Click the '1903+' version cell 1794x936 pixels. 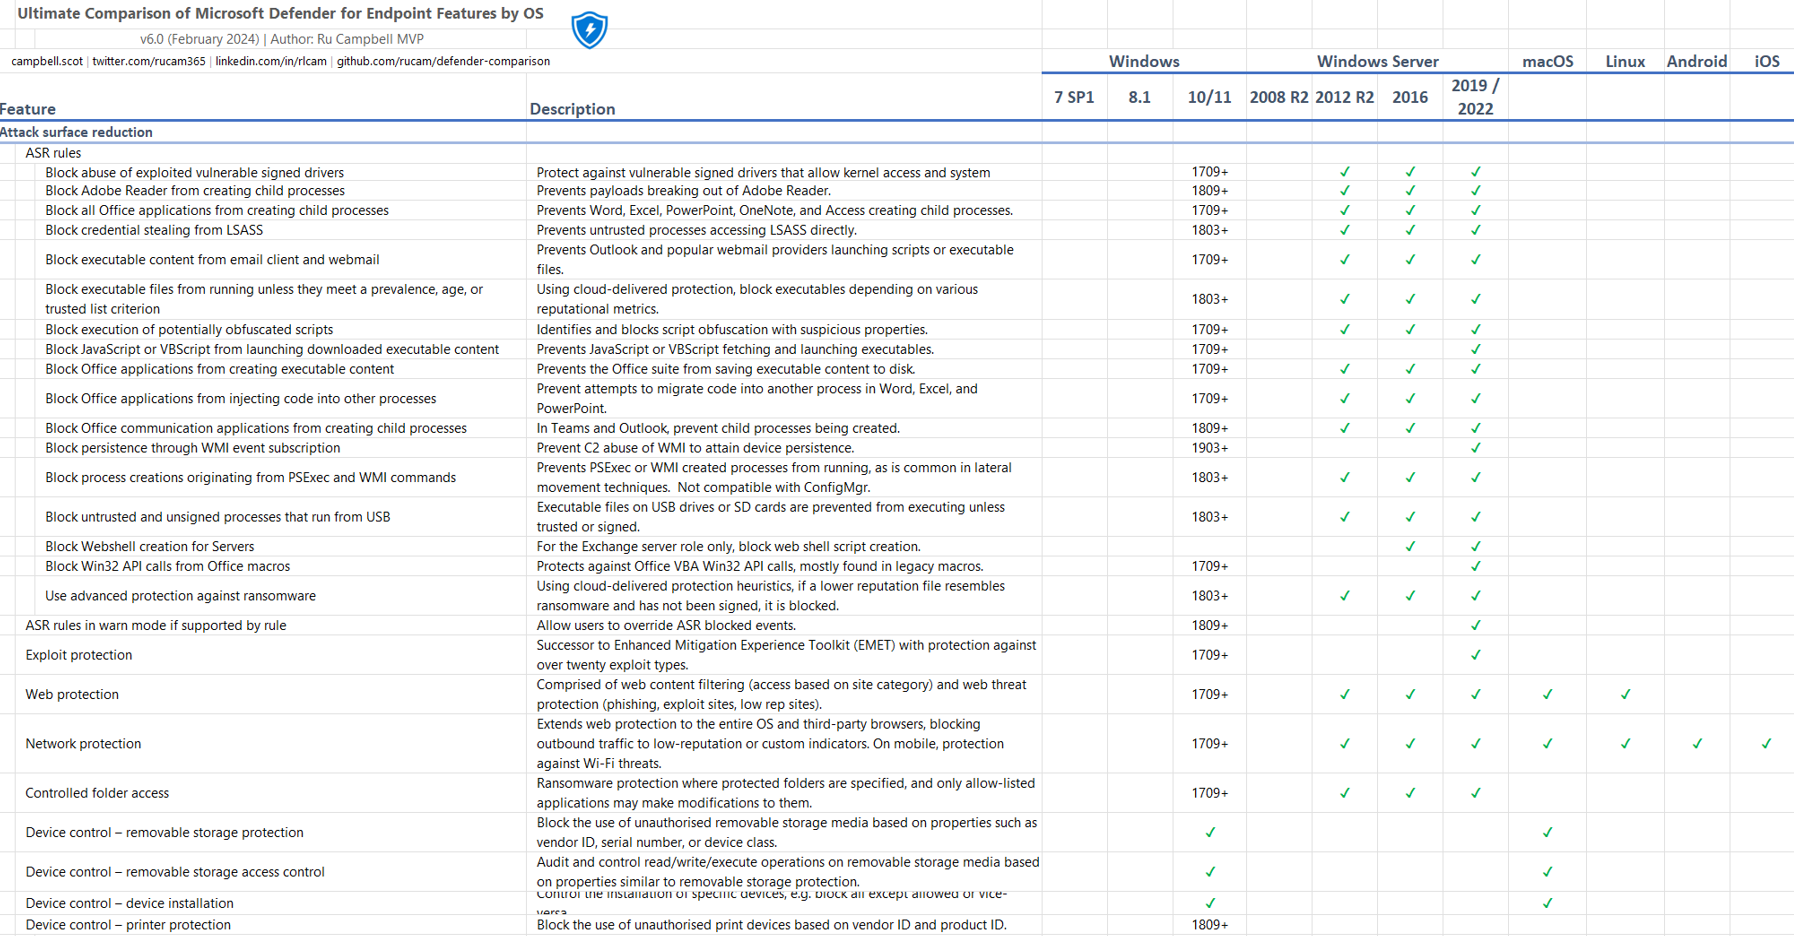tap(1209, 448)
